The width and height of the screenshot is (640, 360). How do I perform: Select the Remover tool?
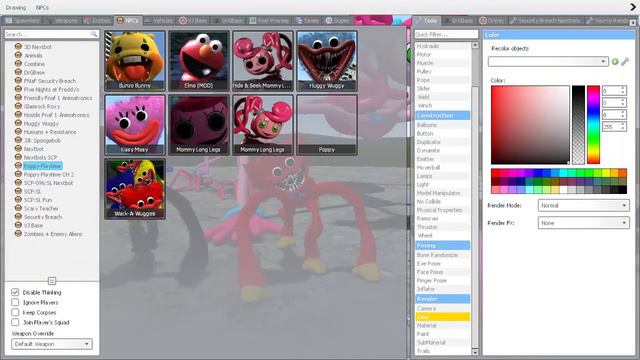click(443, 218)
